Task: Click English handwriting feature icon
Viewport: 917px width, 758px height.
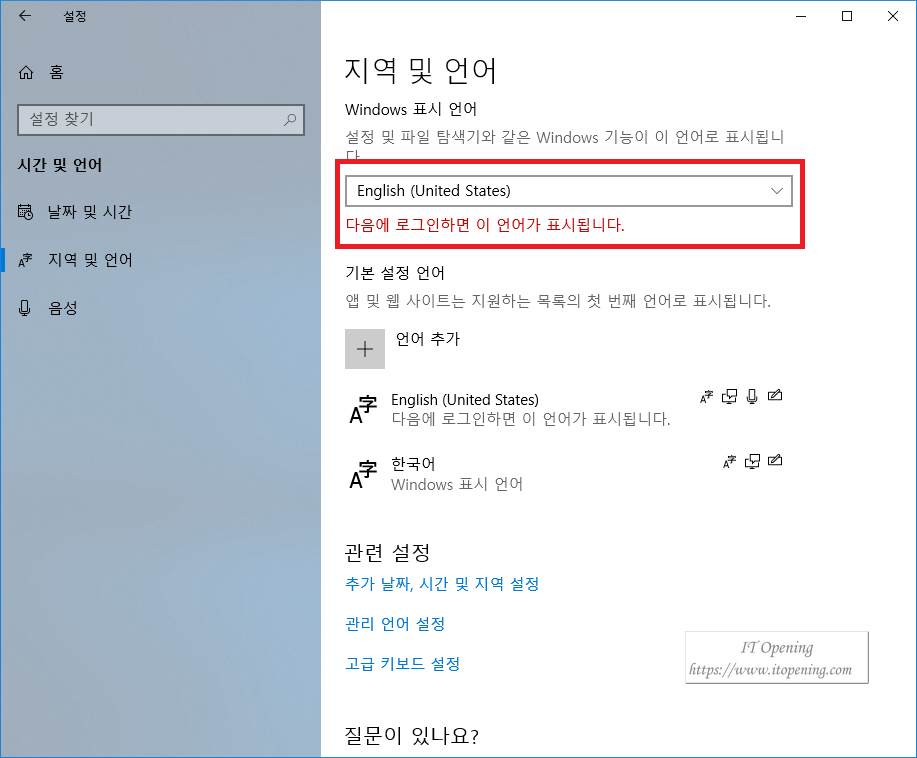Action: (x=775, y=396)
